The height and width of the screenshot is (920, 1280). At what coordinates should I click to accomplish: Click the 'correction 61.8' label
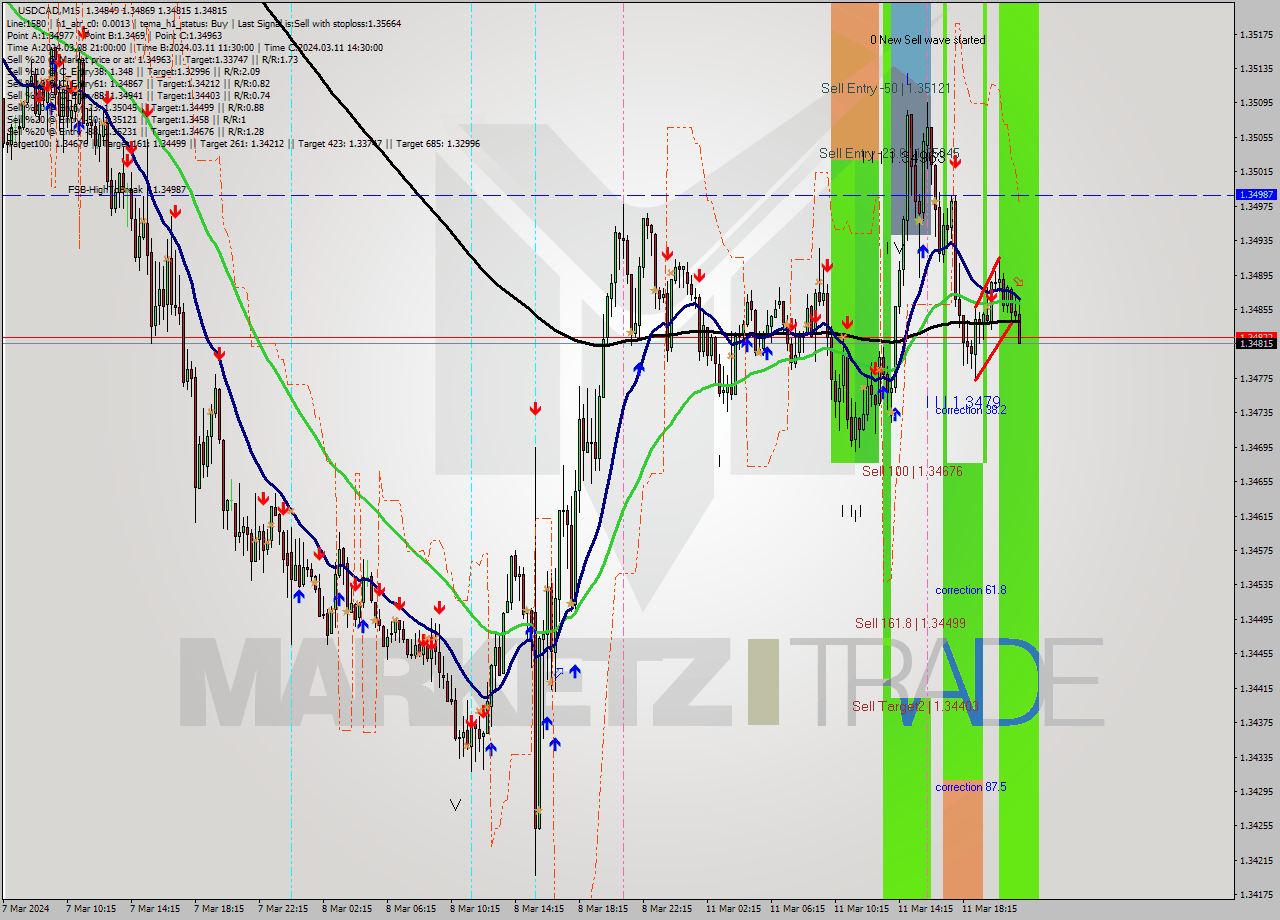tap(971, 590)
